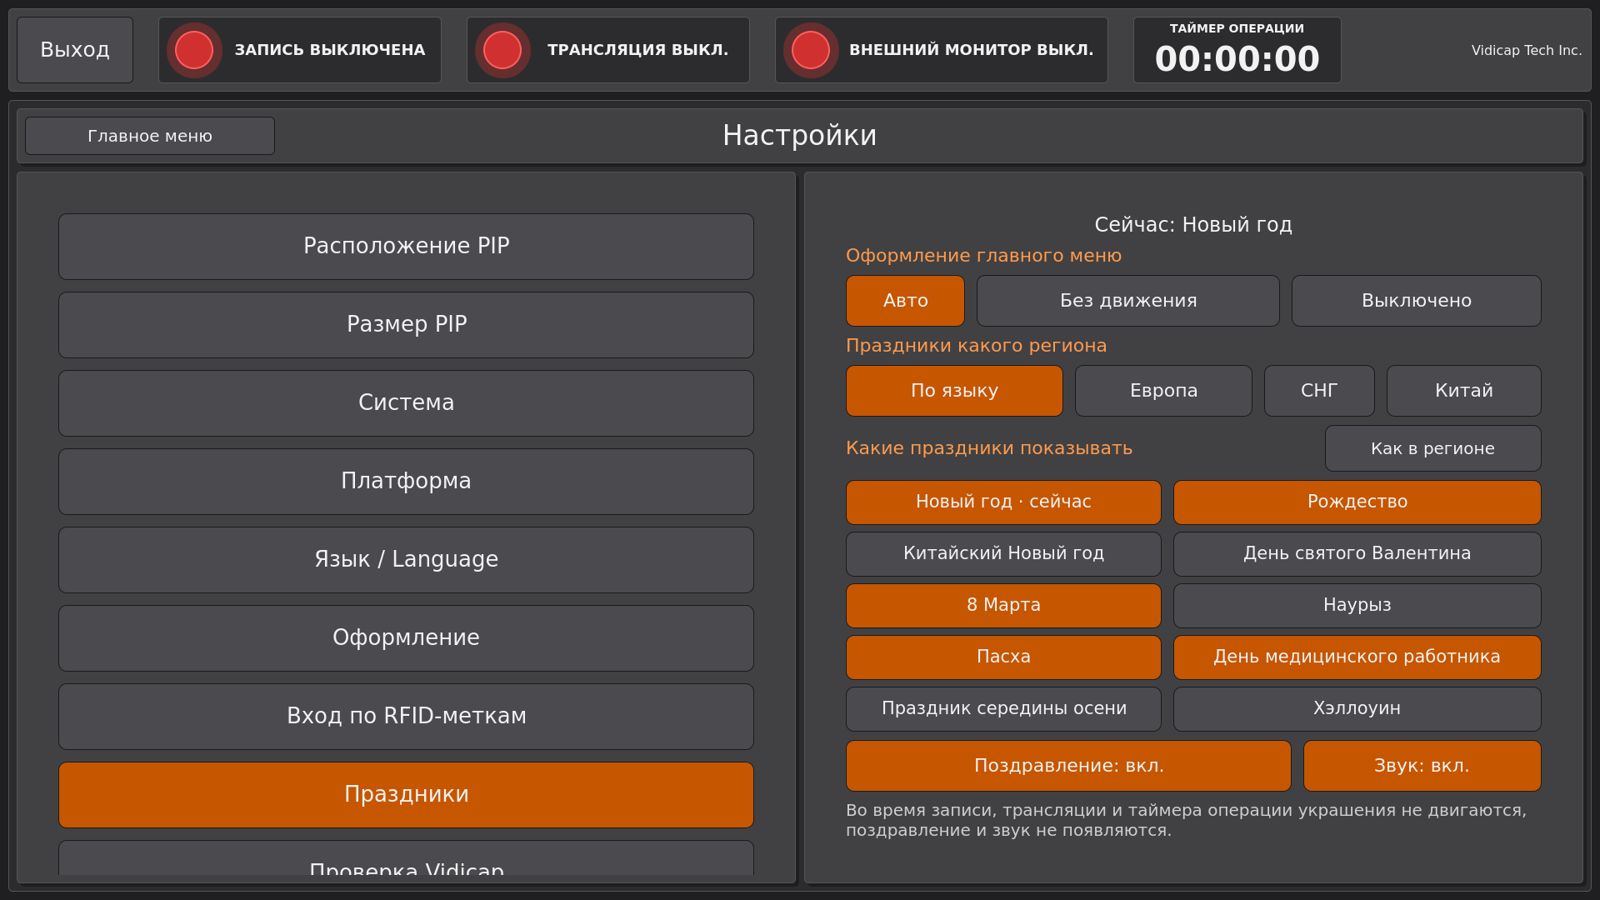Click the Трансляция выкл. broadcast button

[x=608, y=50]
